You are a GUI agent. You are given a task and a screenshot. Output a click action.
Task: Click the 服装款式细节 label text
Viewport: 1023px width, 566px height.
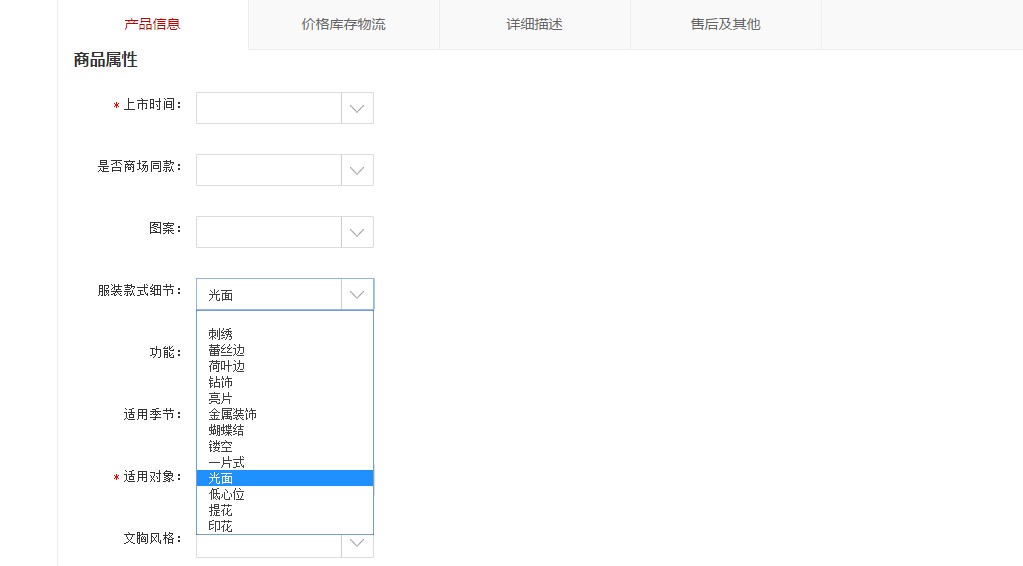[139, 291]
